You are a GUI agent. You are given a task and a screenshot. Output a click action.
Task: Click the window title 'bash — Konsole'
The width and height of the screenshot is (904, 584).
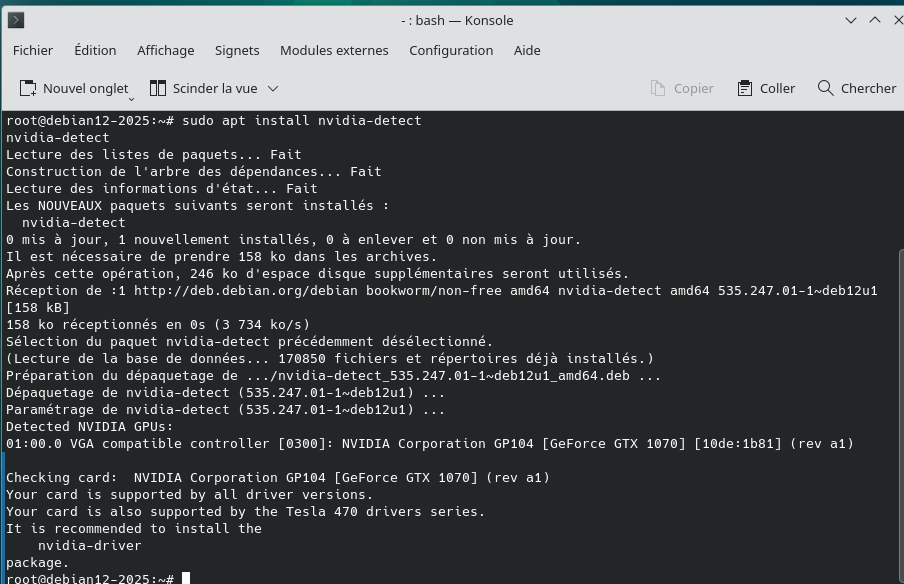click(x=457, y=21)
